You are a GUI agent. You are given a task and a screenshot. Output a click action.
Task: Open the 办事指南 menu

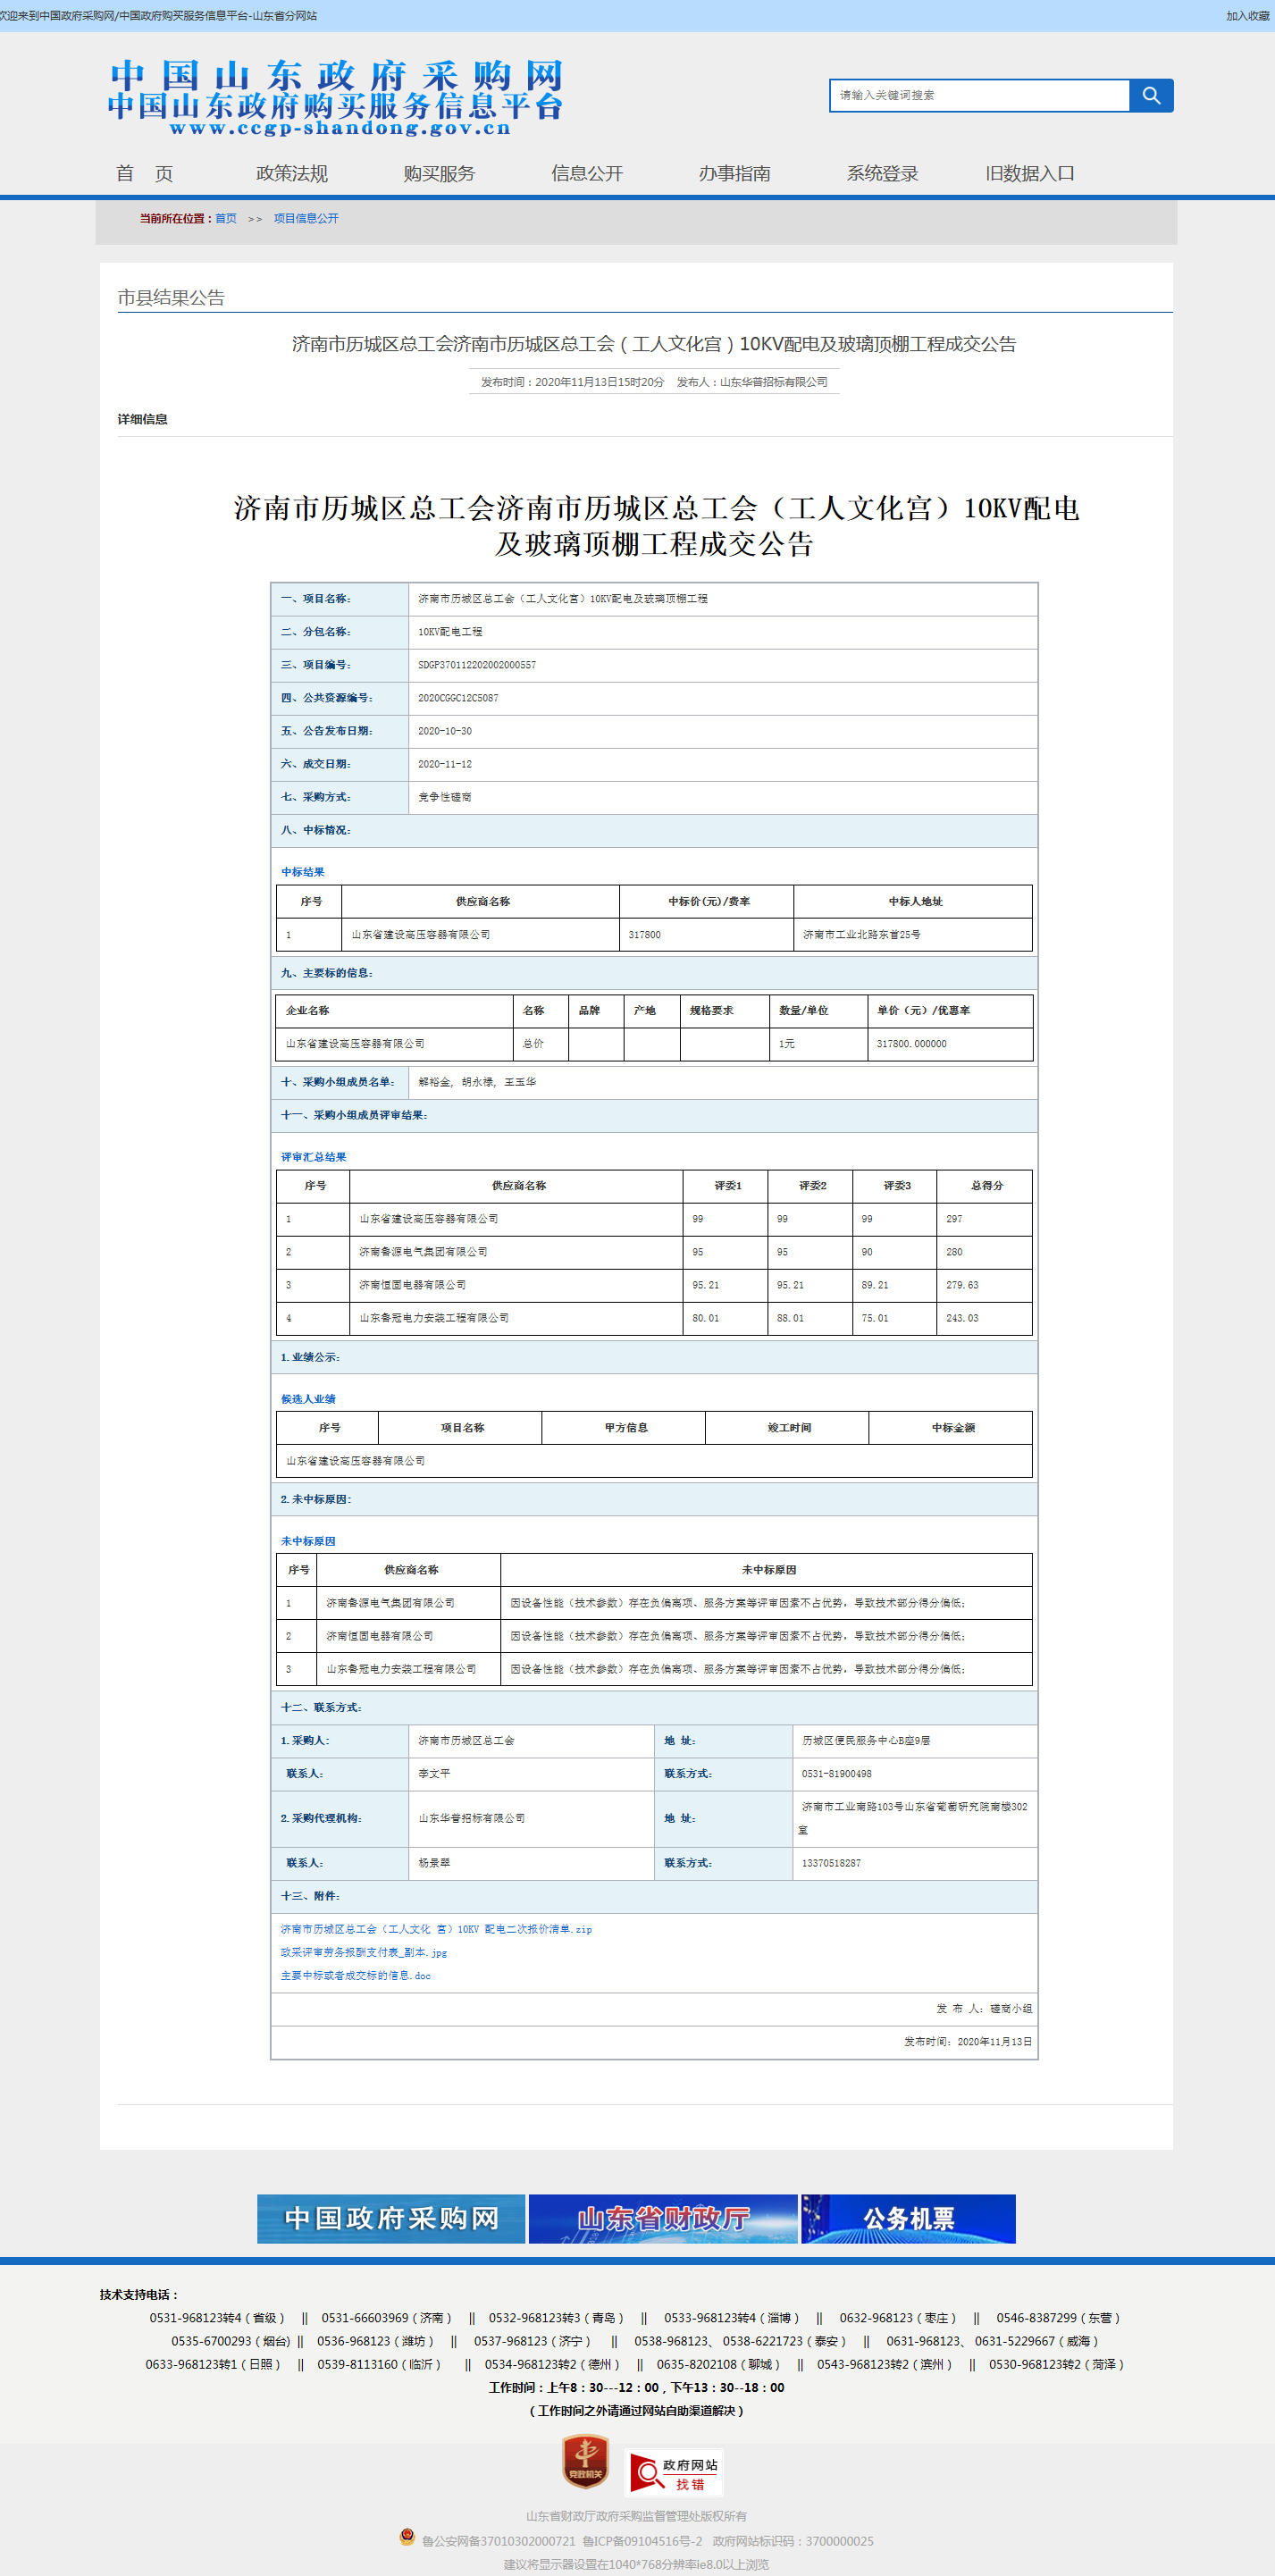[734, 173]
